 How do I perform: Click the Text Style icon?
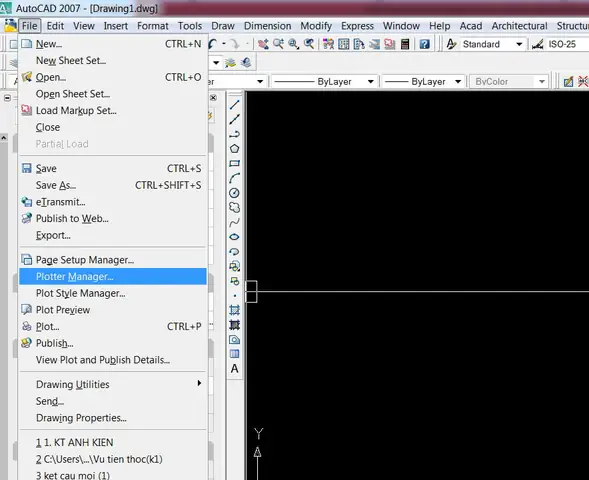(451, 44)
